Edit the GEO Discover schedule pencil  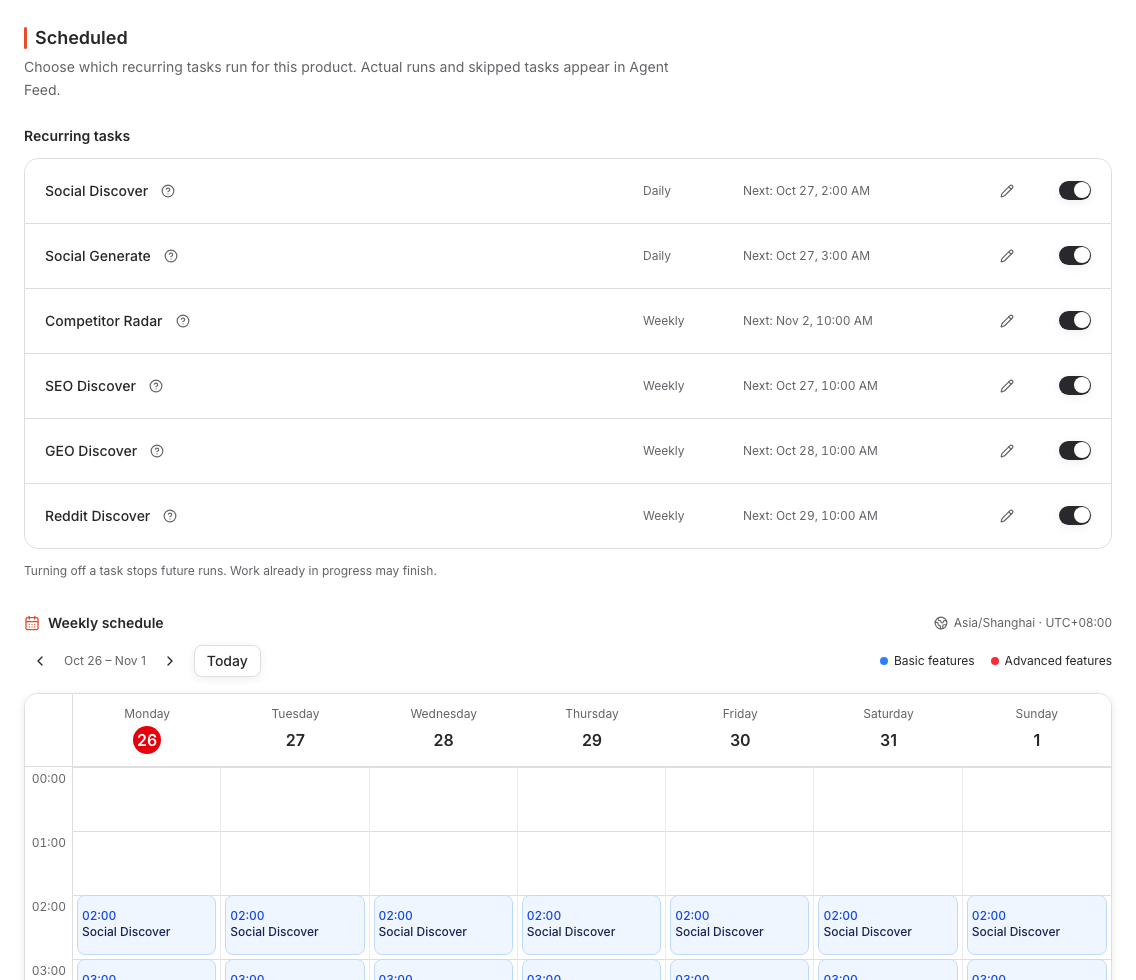[1007, 451]
